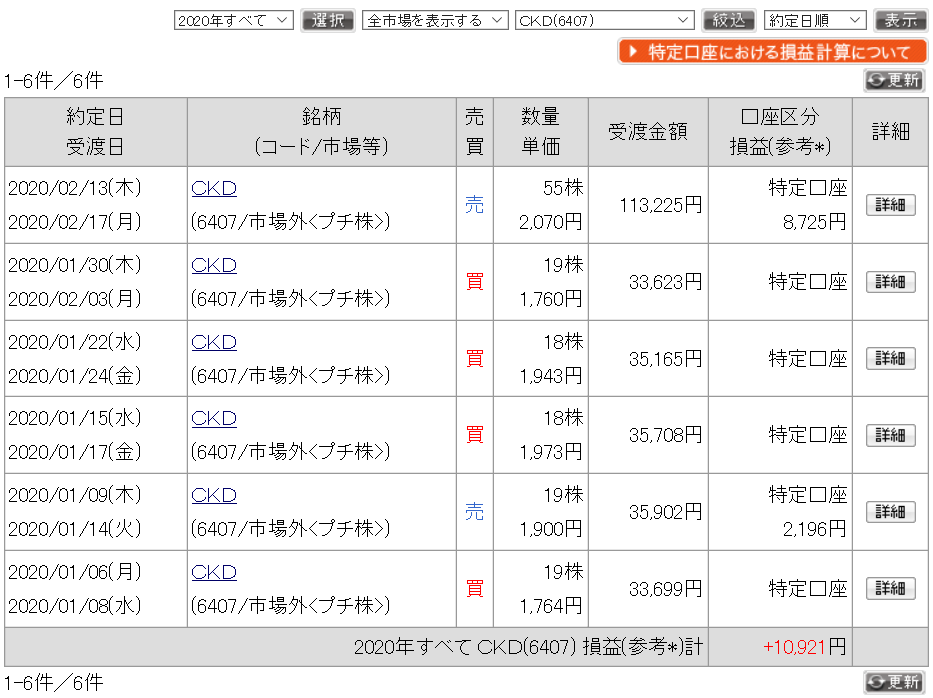Select the 受渡金額 column header
This screenshot has height=698, width=933.
coord(648,132)
